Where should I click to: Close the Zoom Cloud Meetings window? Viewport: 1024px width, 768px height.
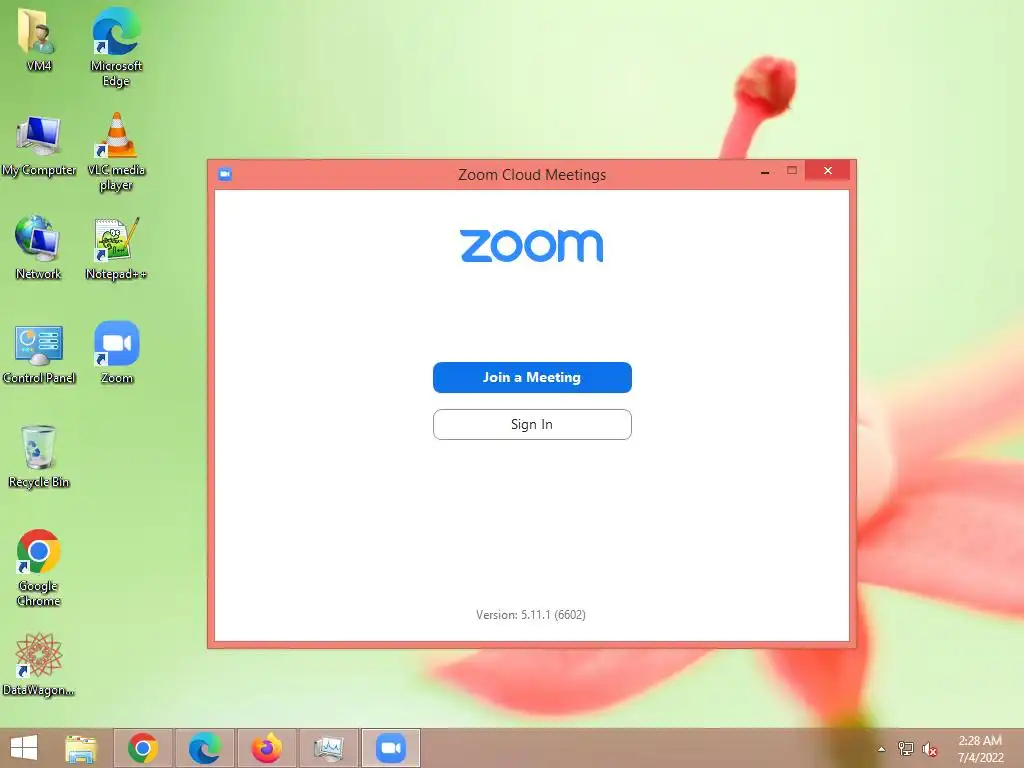(827, 170)
